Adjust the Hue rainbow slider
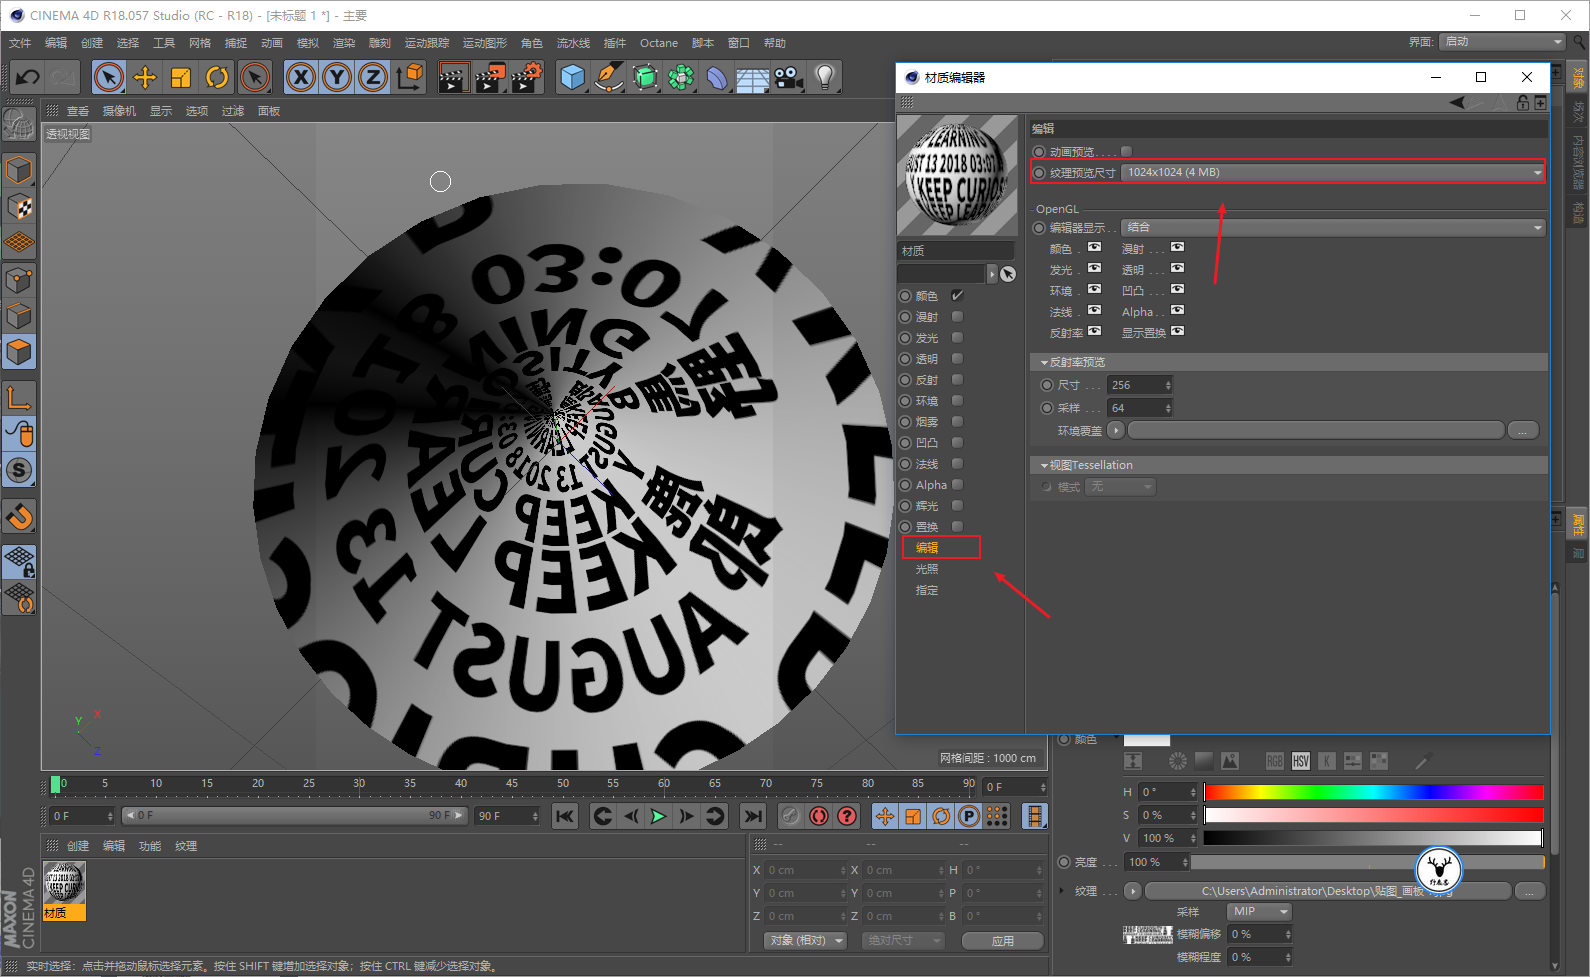 point(1374,792)
